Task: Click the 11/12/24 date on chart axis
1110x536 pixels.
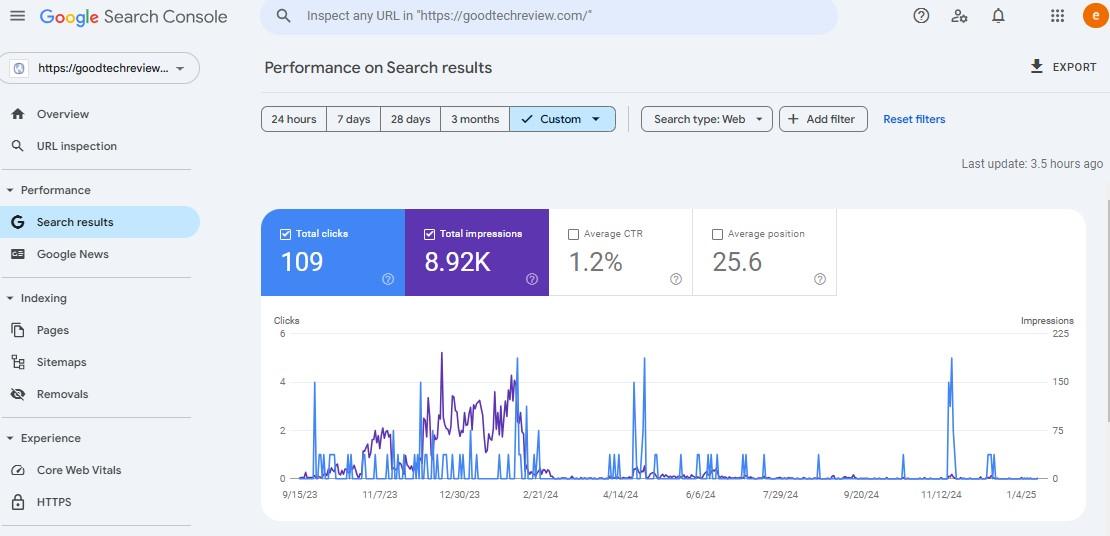Action: (942, 495)
